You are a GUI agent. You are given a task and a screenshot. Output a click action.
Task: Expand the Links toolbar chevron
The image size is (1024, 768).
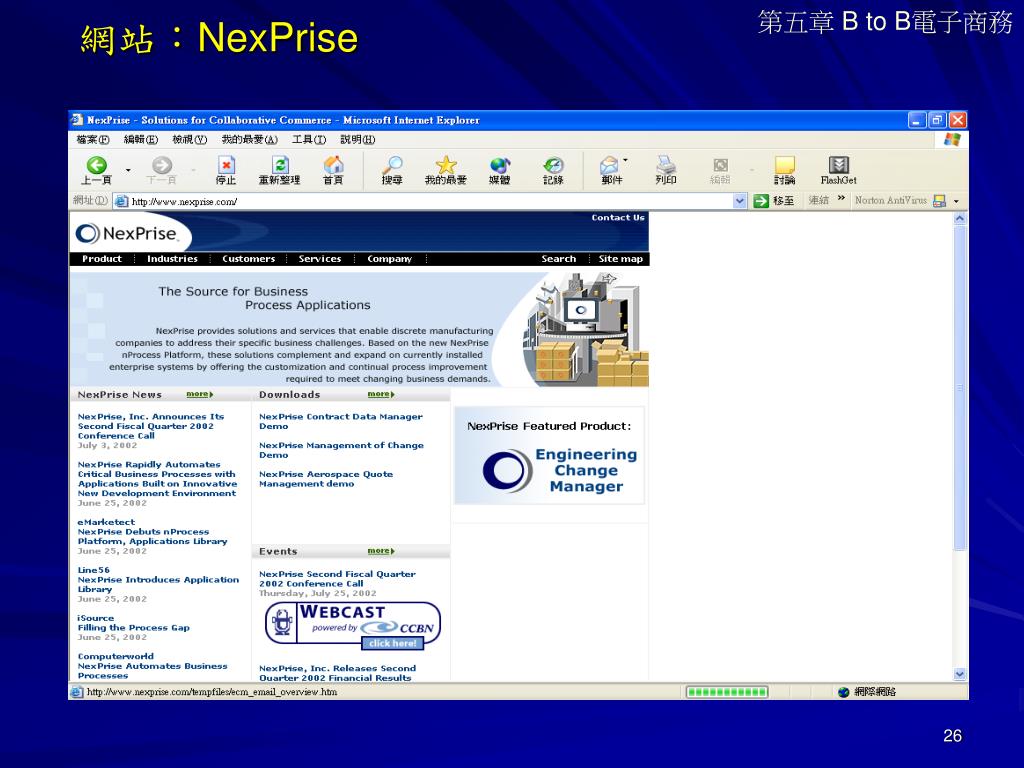pos(841,199)
